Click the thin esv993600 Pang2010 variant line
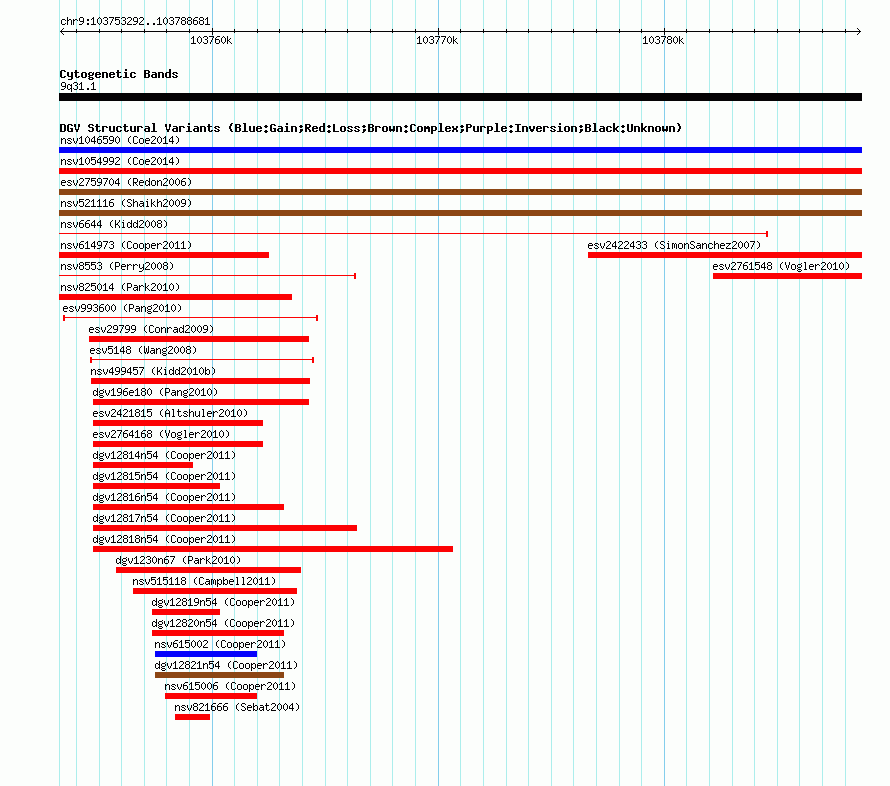Image resolution: width=890 pixels, height=786 pixels. pyautogui.click(x=190, y=318)
